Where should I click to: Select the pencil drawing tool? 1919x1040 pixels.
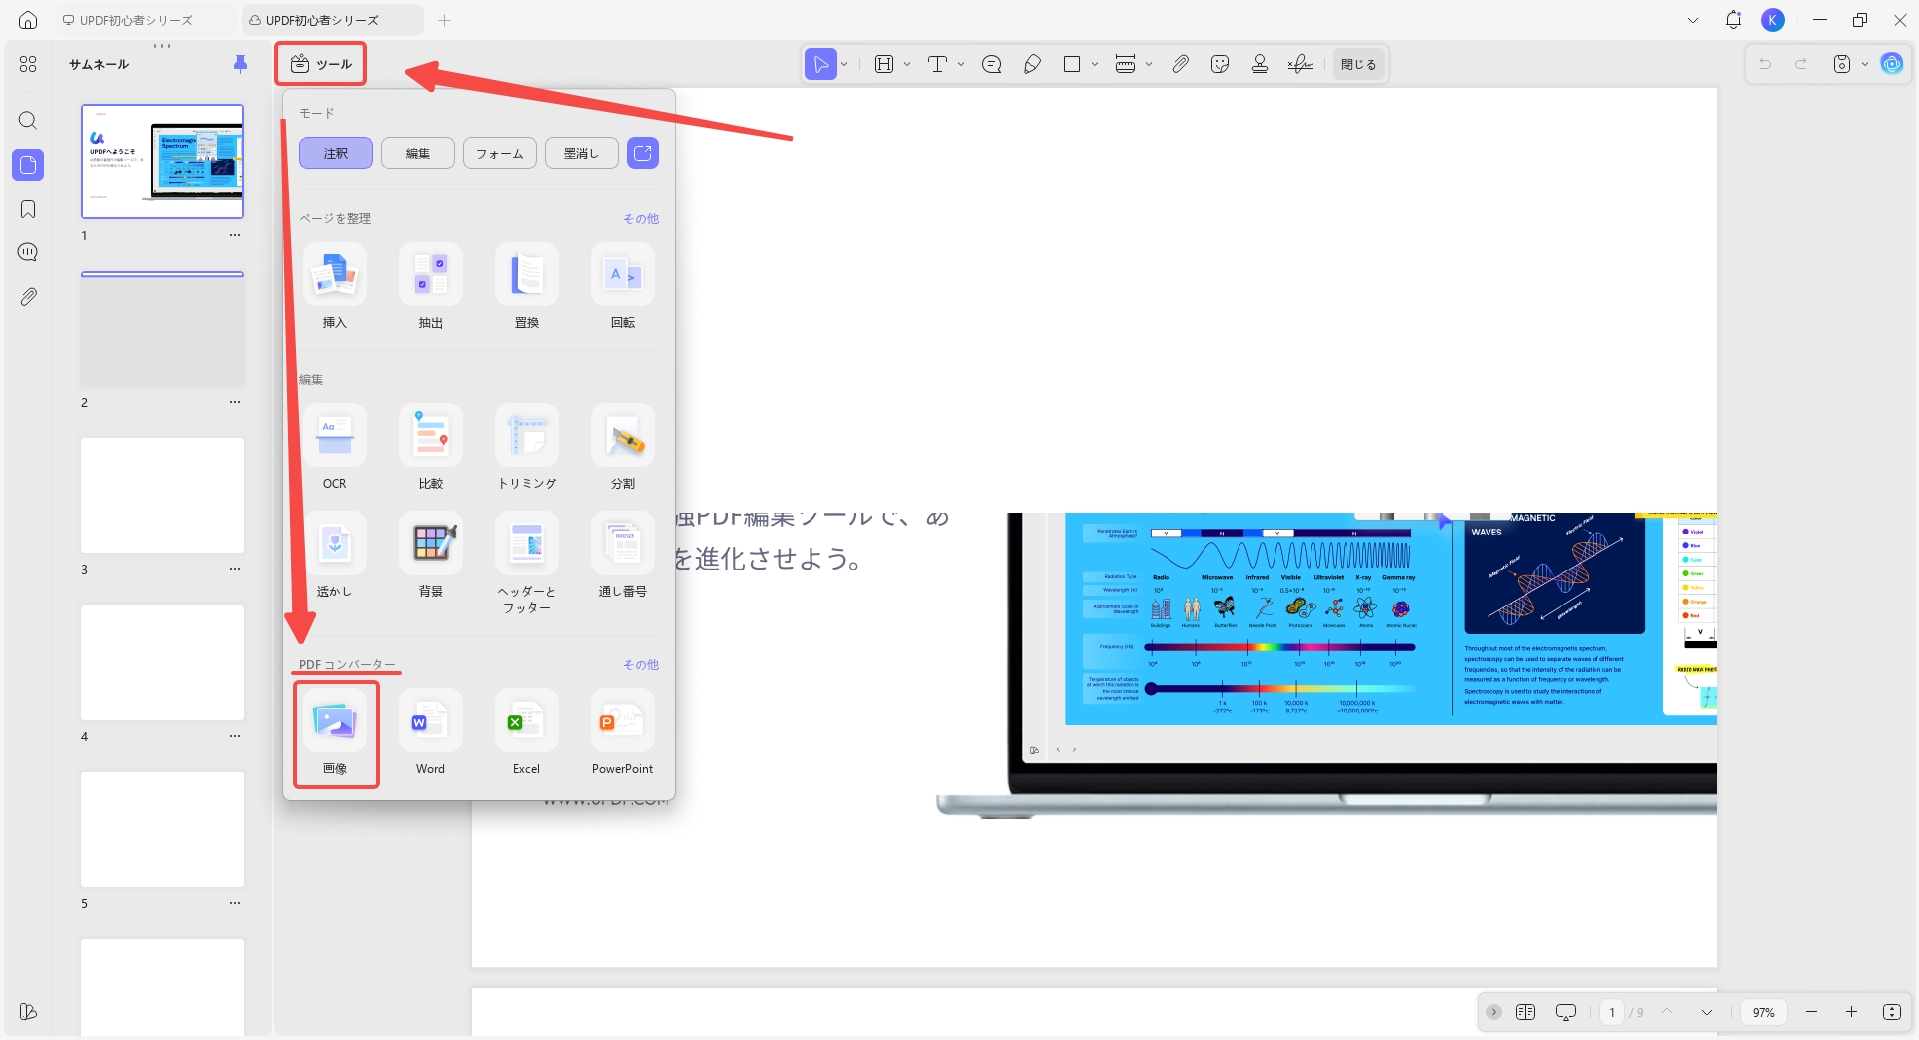click(1033, 64)
